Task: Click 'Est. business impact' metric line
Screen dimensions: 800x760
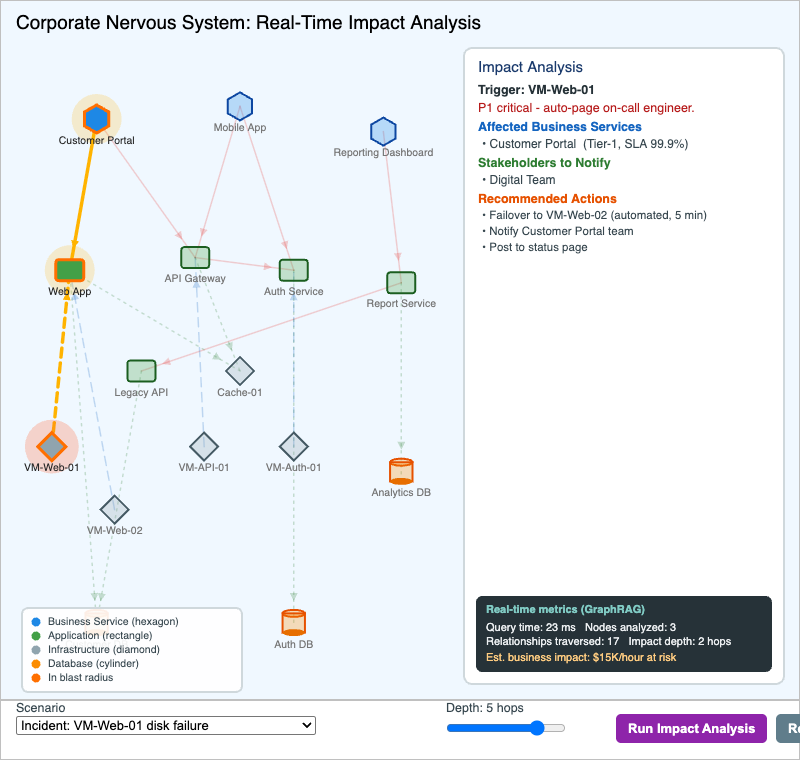Action: click(581, 657)
